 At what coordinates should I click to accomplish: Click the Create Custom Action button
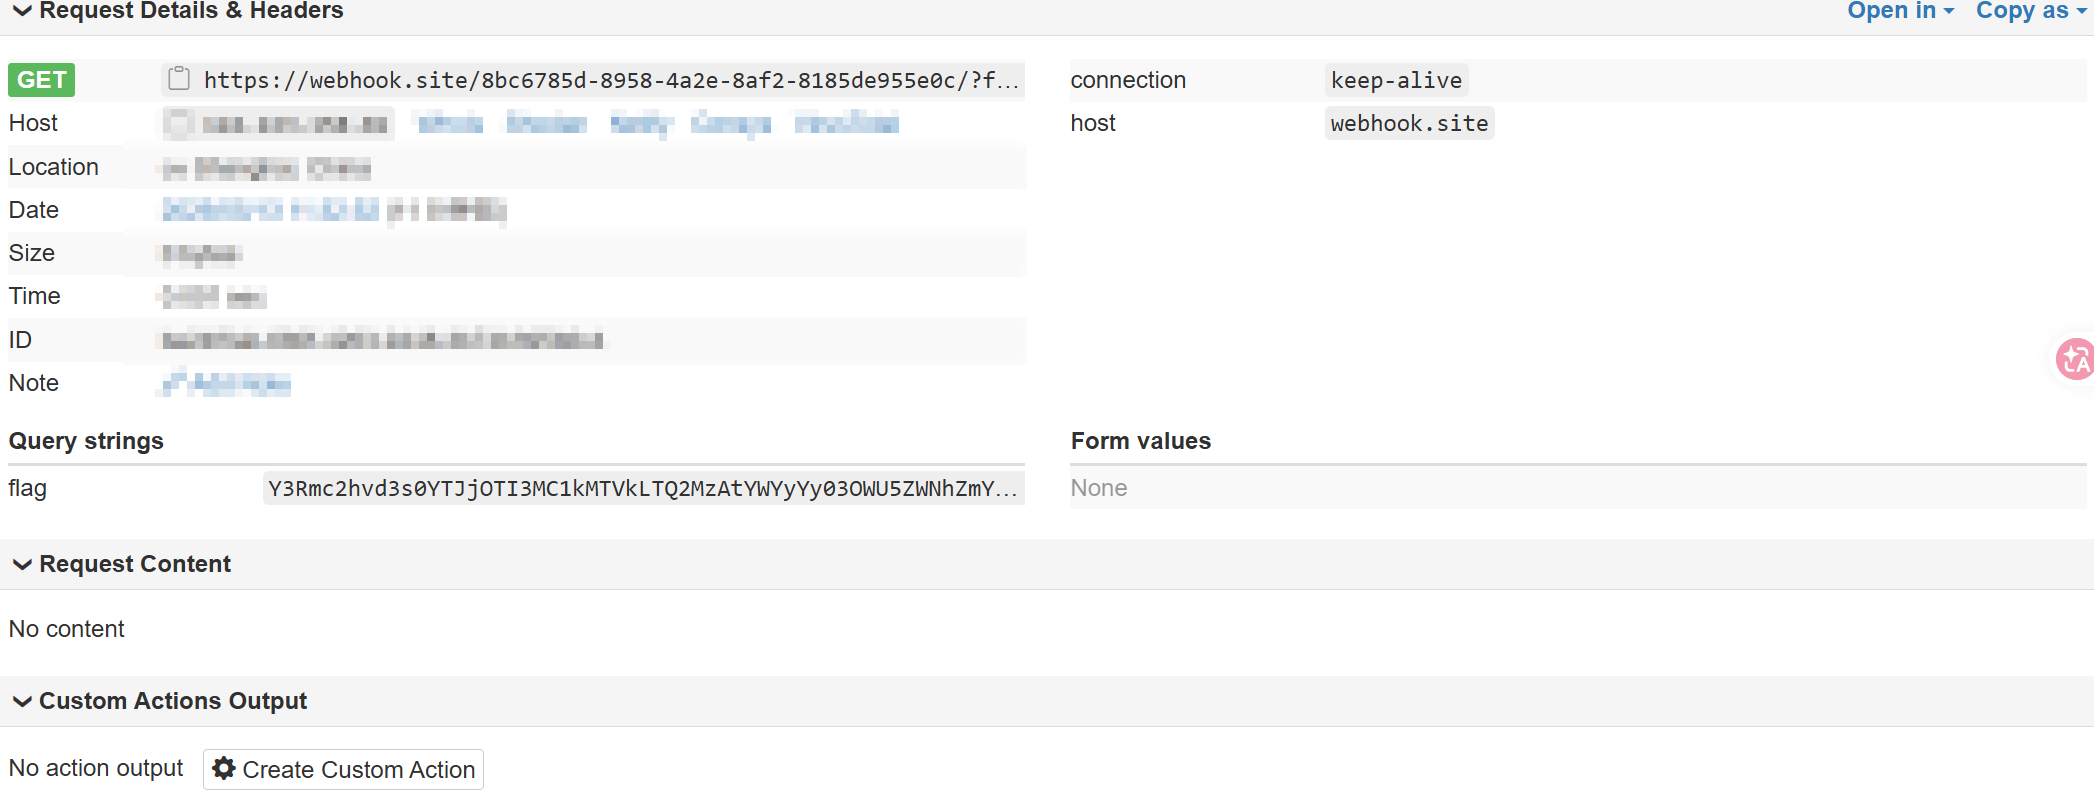pos(343,769)
